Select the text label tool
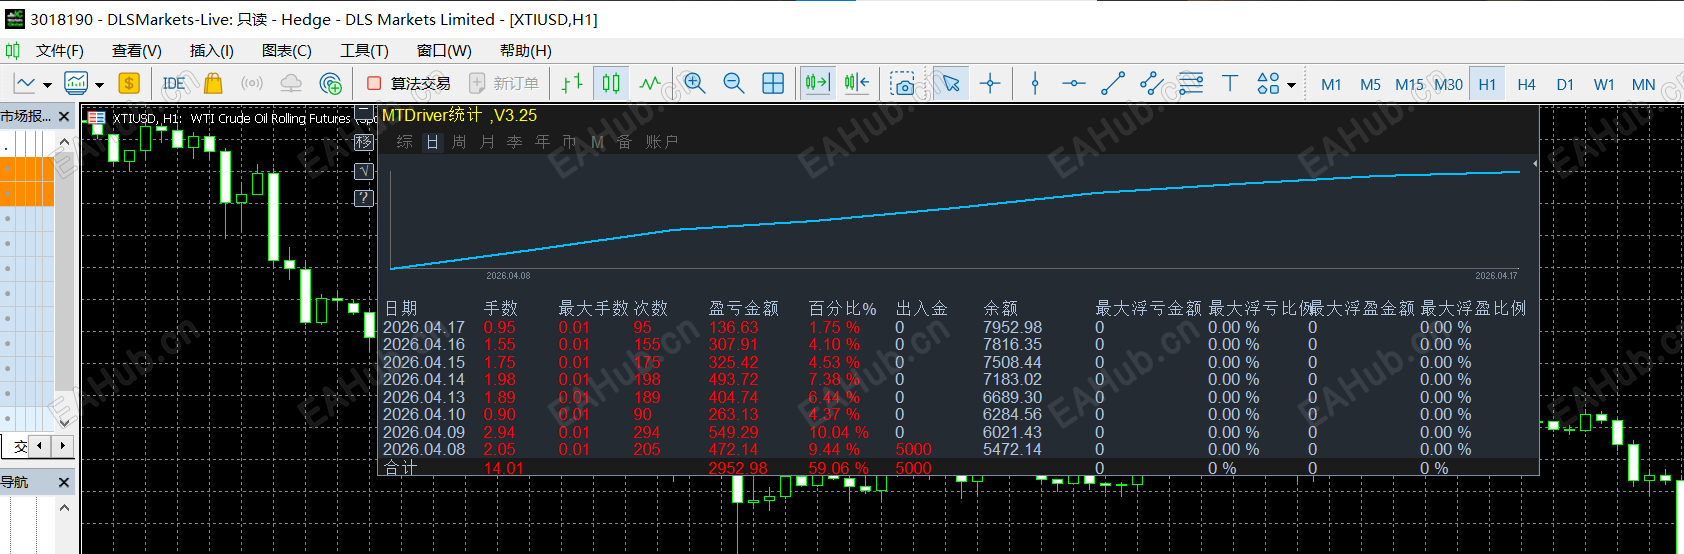The height and width of the screenshot is (554, 1684). click(x=1230, y=84)
